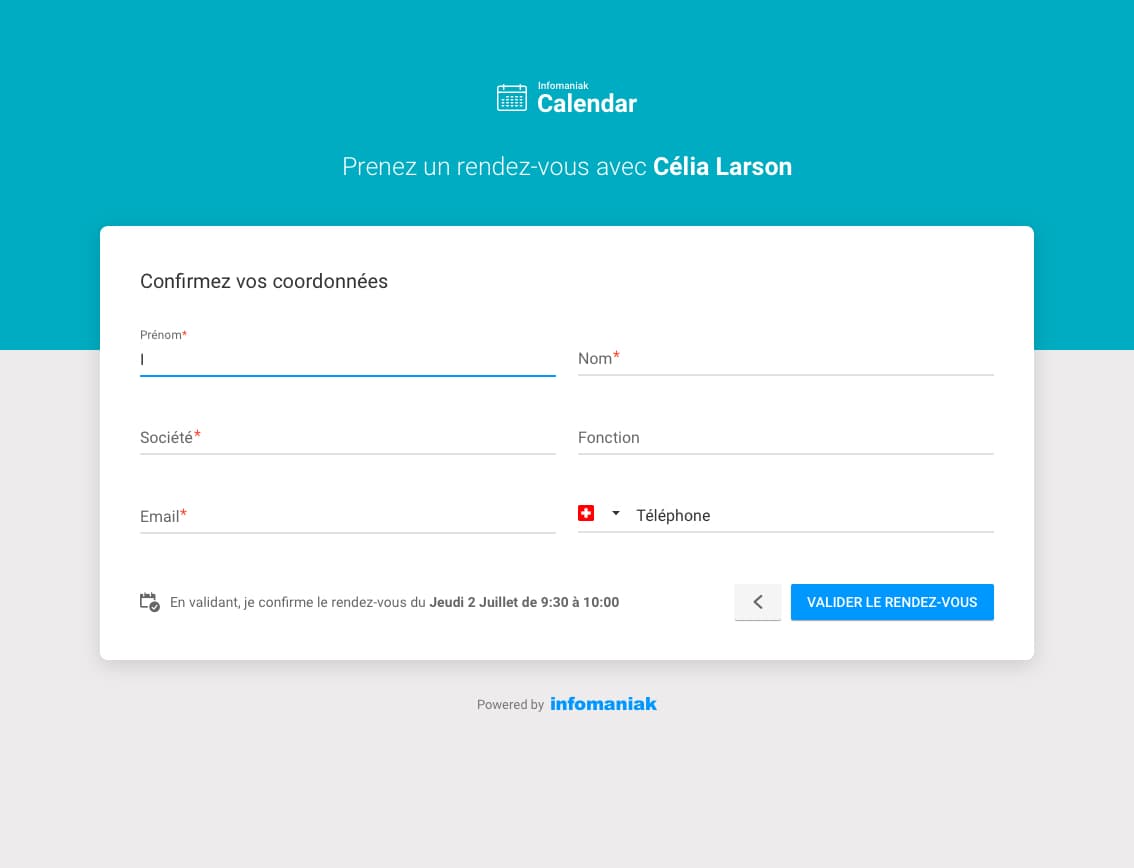Click the "Confirmez vos coordonnées" heading
1134x868 pixels.
(x=264, y=281)
